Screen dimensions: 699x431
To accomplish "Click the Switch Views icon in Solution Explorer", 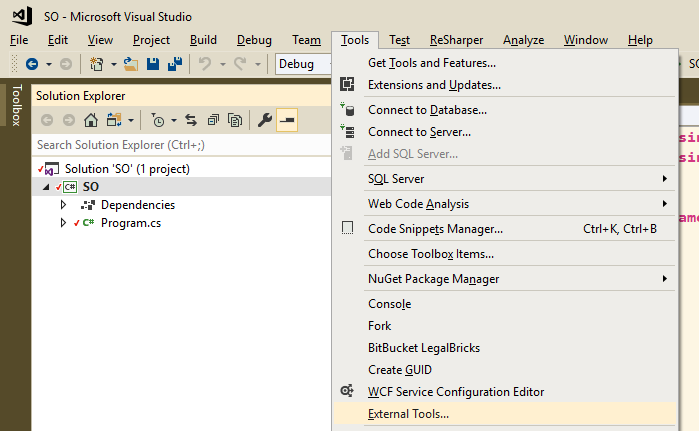I will (x=114, y=120).
